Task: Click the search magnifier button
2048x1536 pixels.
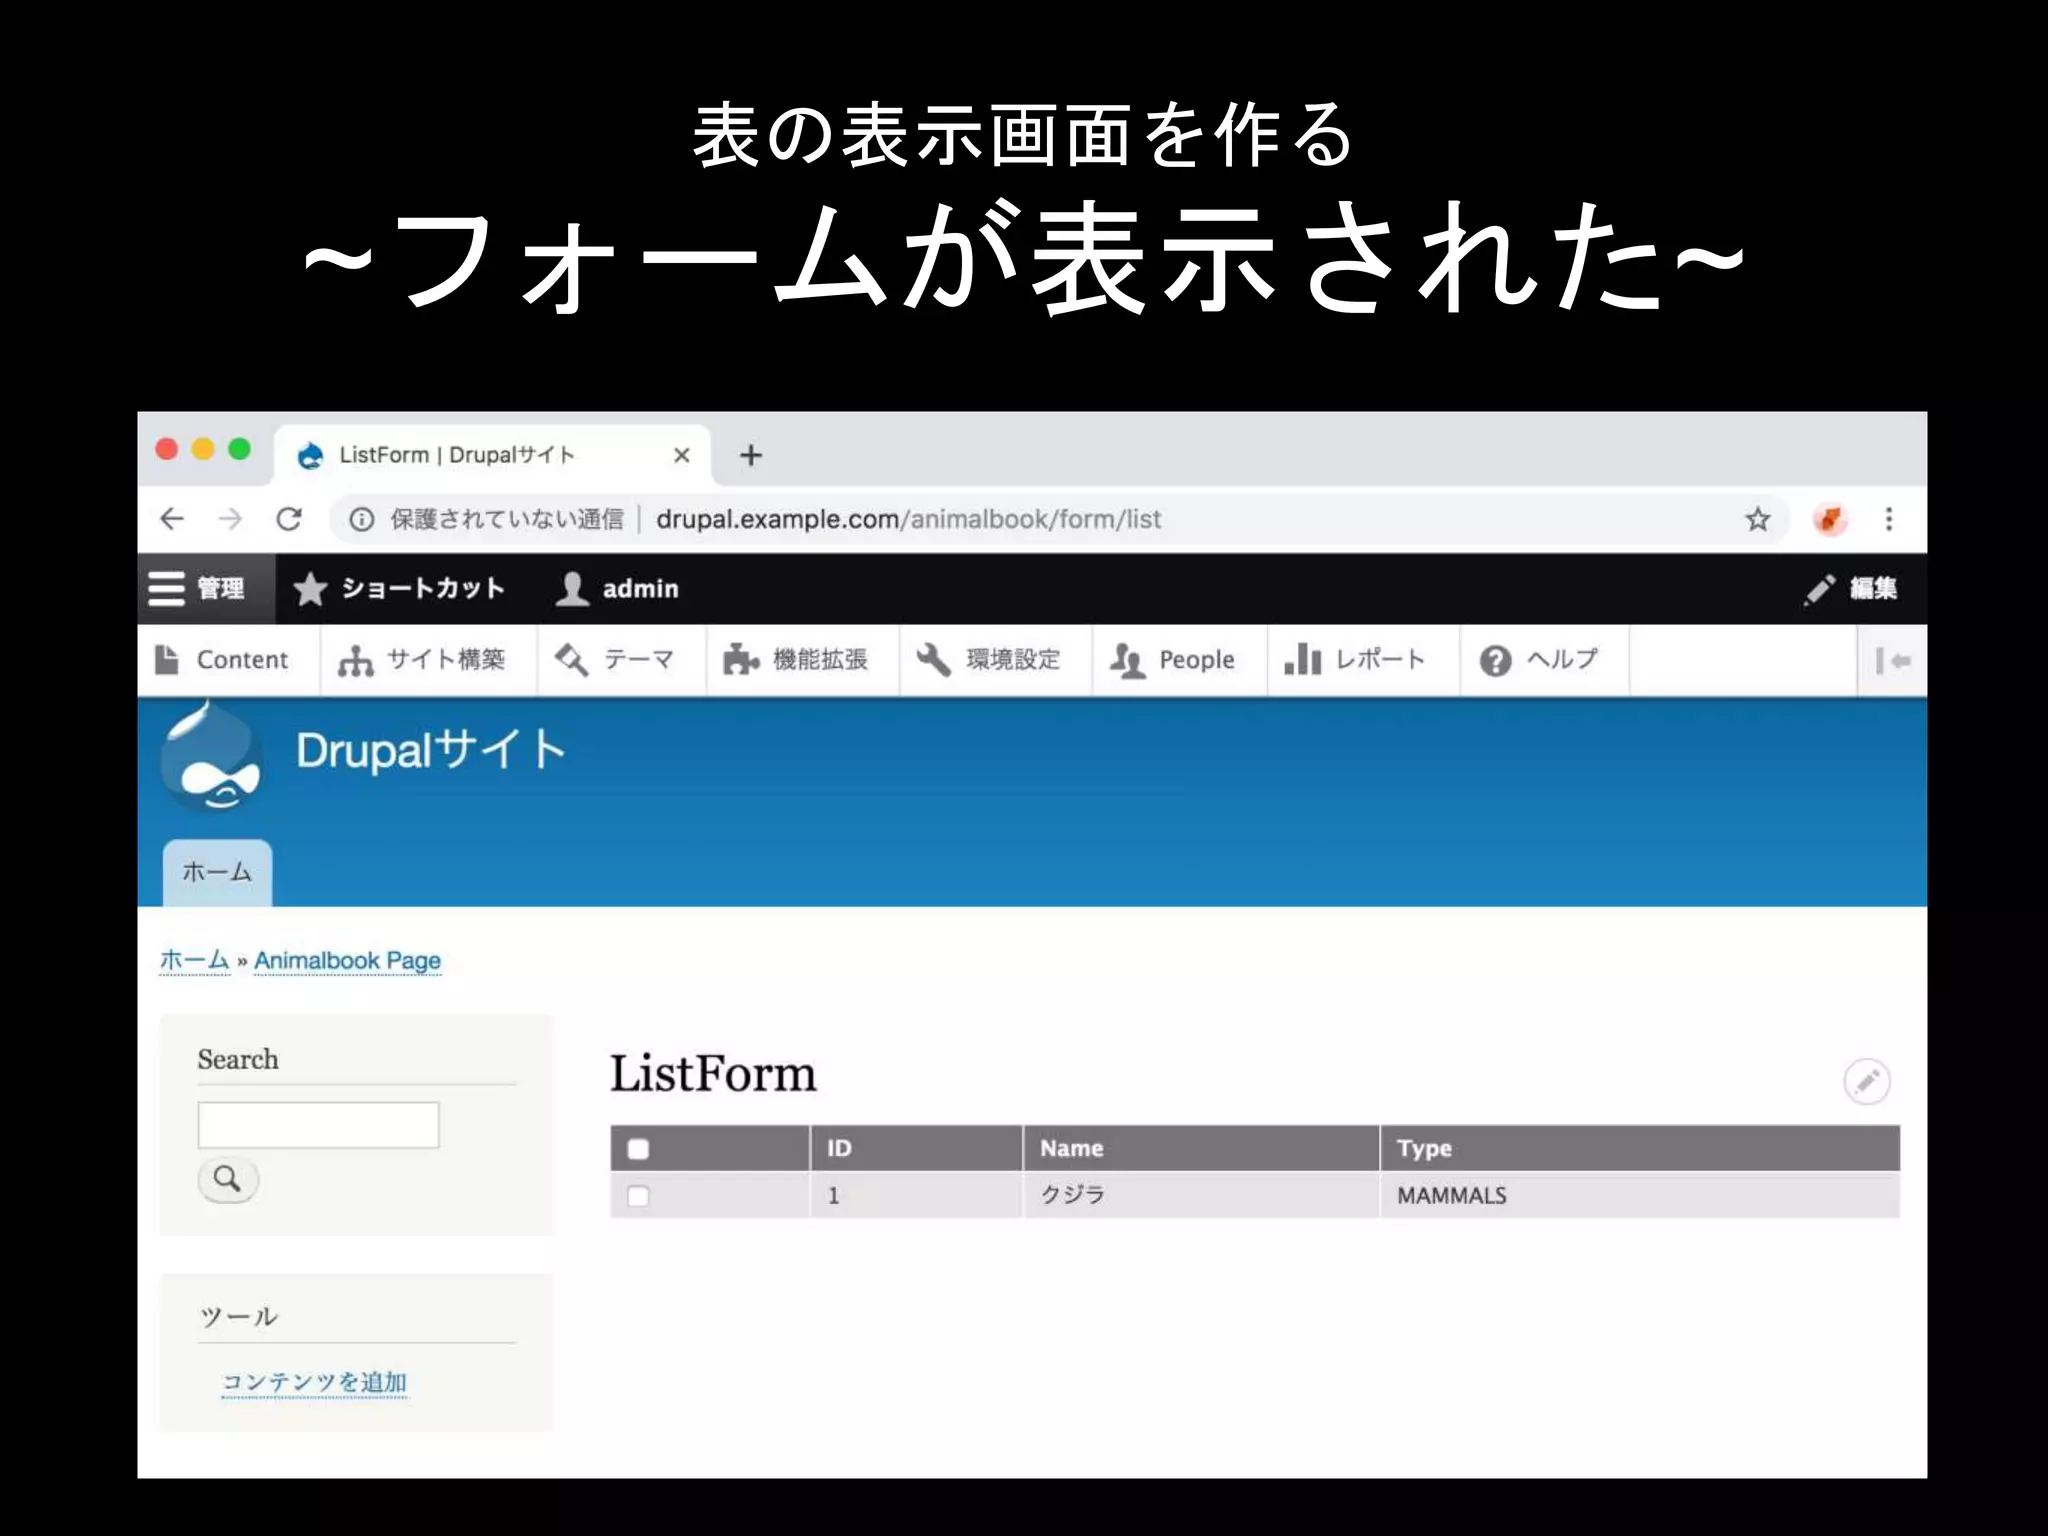Action: pos(228,1179)
